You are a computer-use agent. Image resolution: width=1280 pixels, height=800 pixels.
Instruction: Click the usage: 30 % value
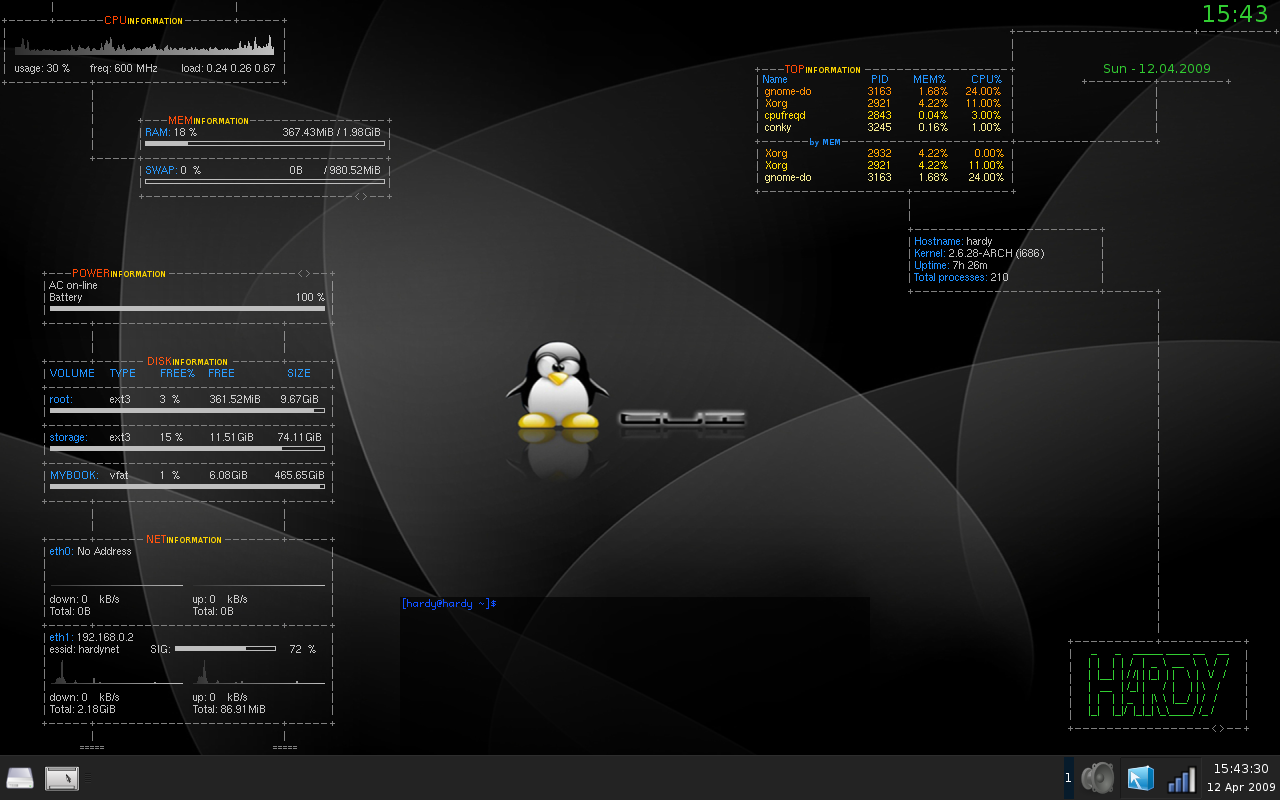42,69
